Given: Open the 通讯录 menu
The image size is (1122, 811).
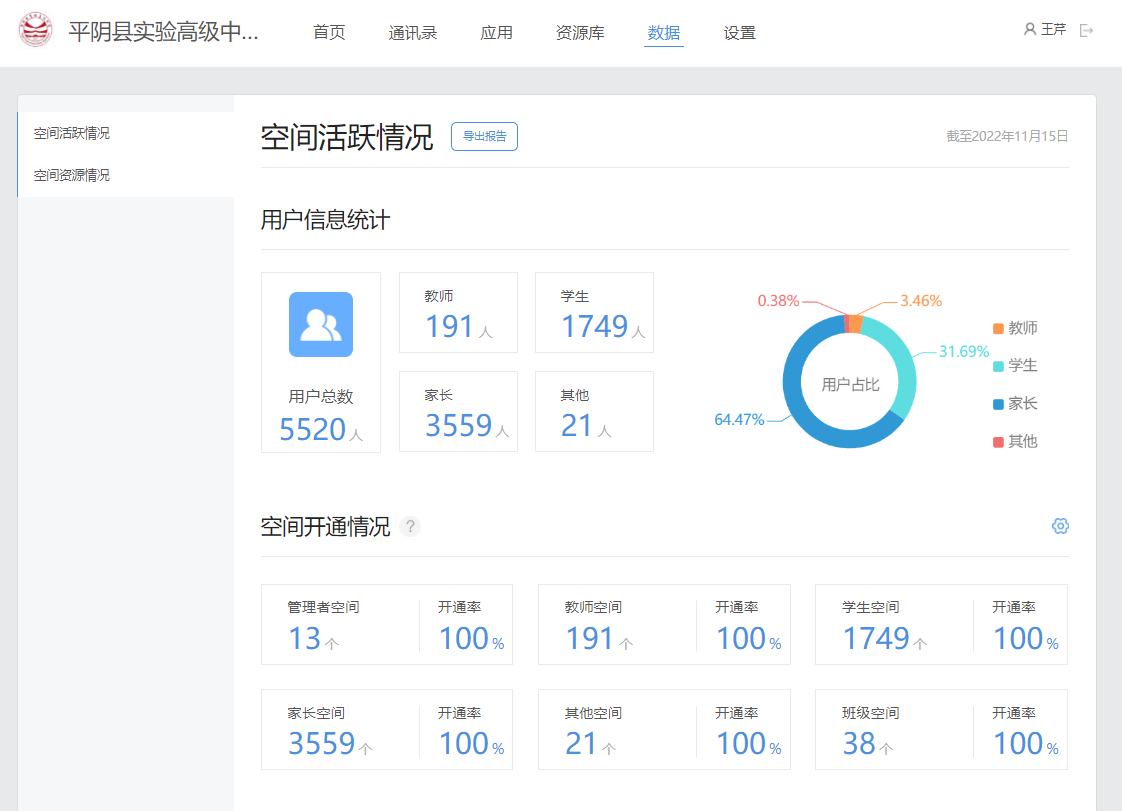Looking at the screenshot, I should [x=413, y=33].
